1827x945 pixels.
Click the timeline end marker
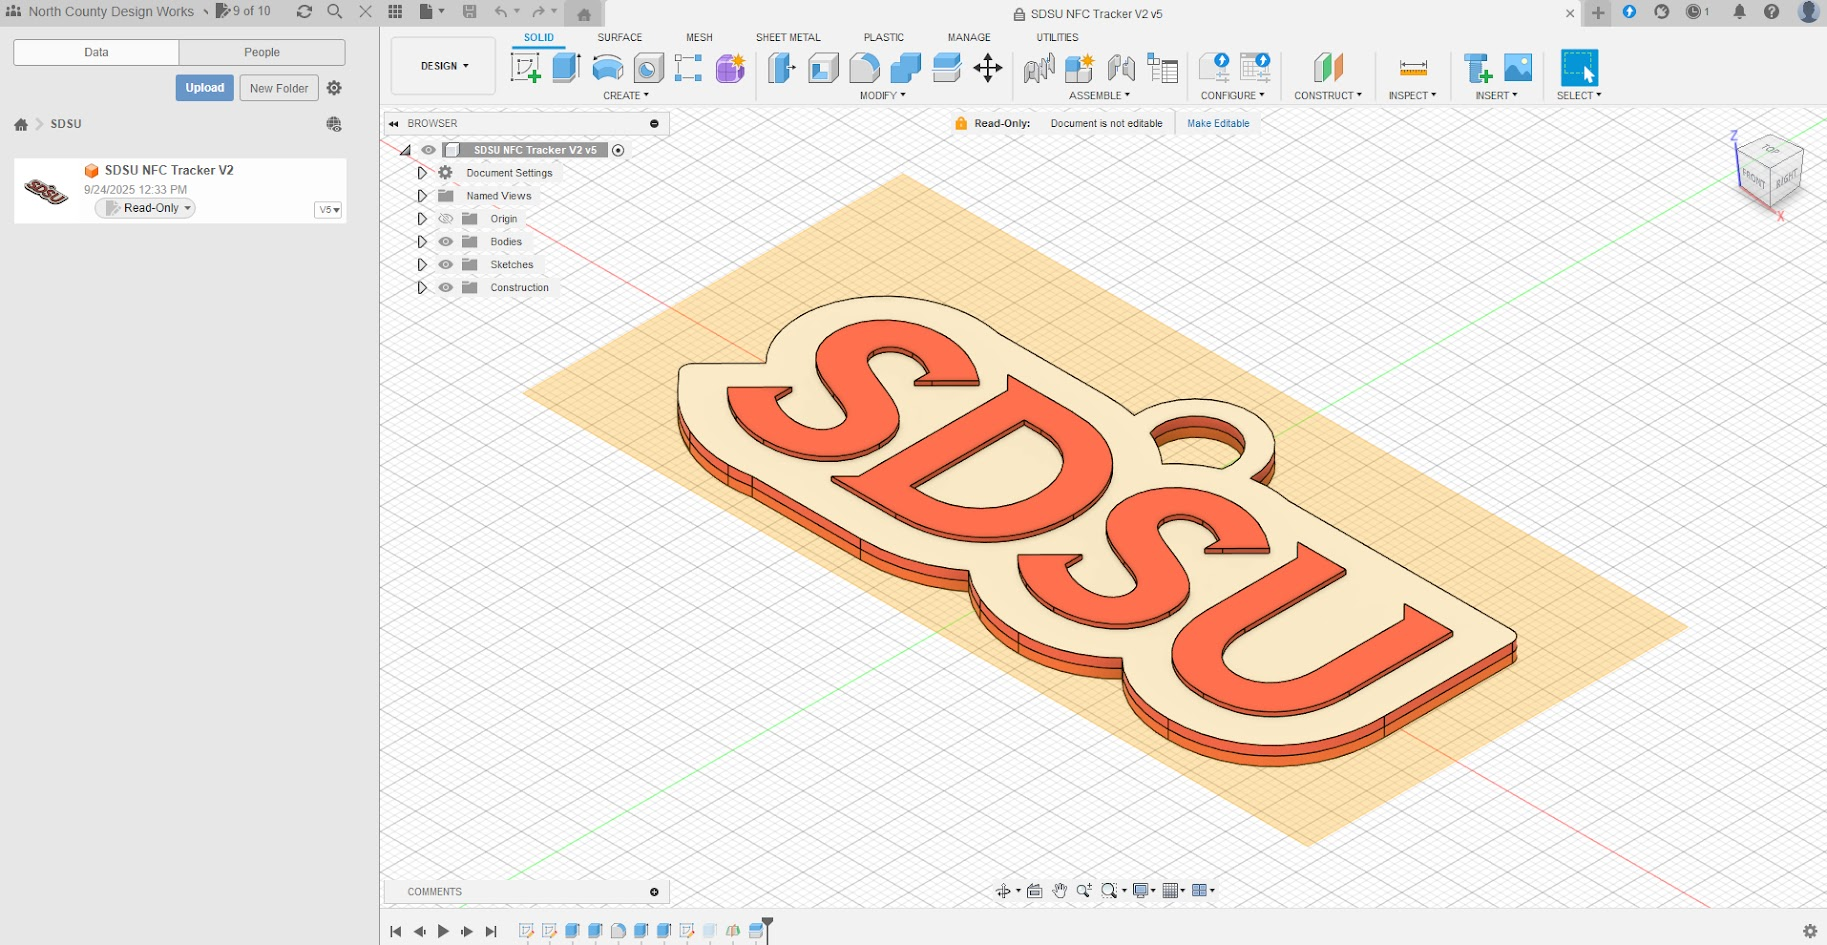(x=767, y=923)
